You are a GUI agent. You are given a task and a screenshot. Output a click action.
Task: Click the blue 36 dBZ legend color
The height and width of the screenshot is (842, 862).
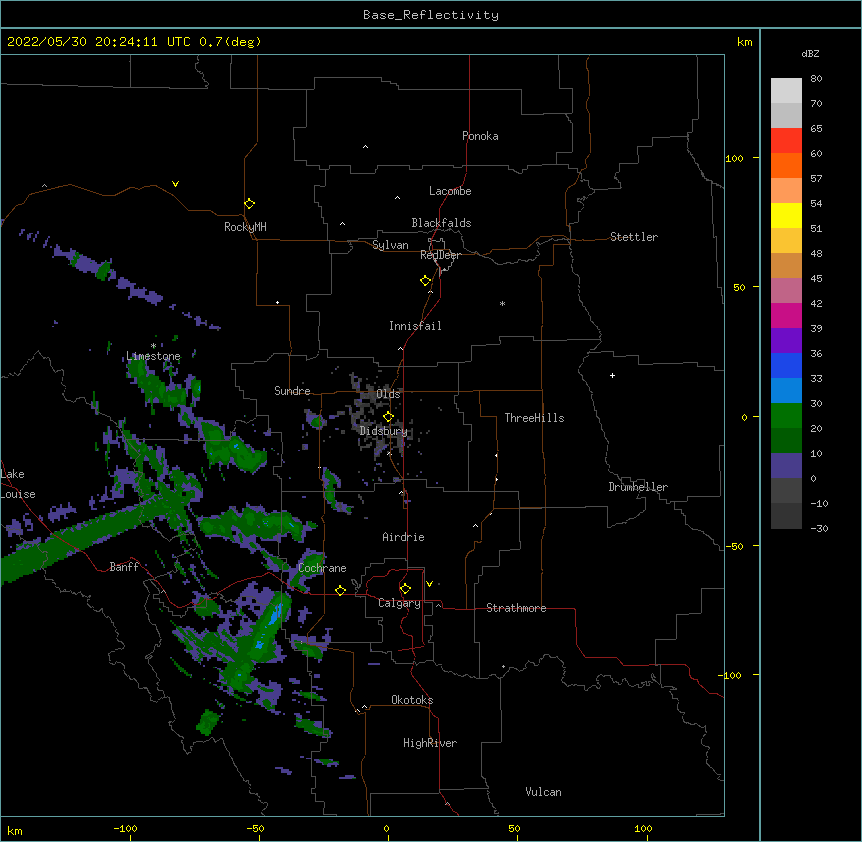786,365
